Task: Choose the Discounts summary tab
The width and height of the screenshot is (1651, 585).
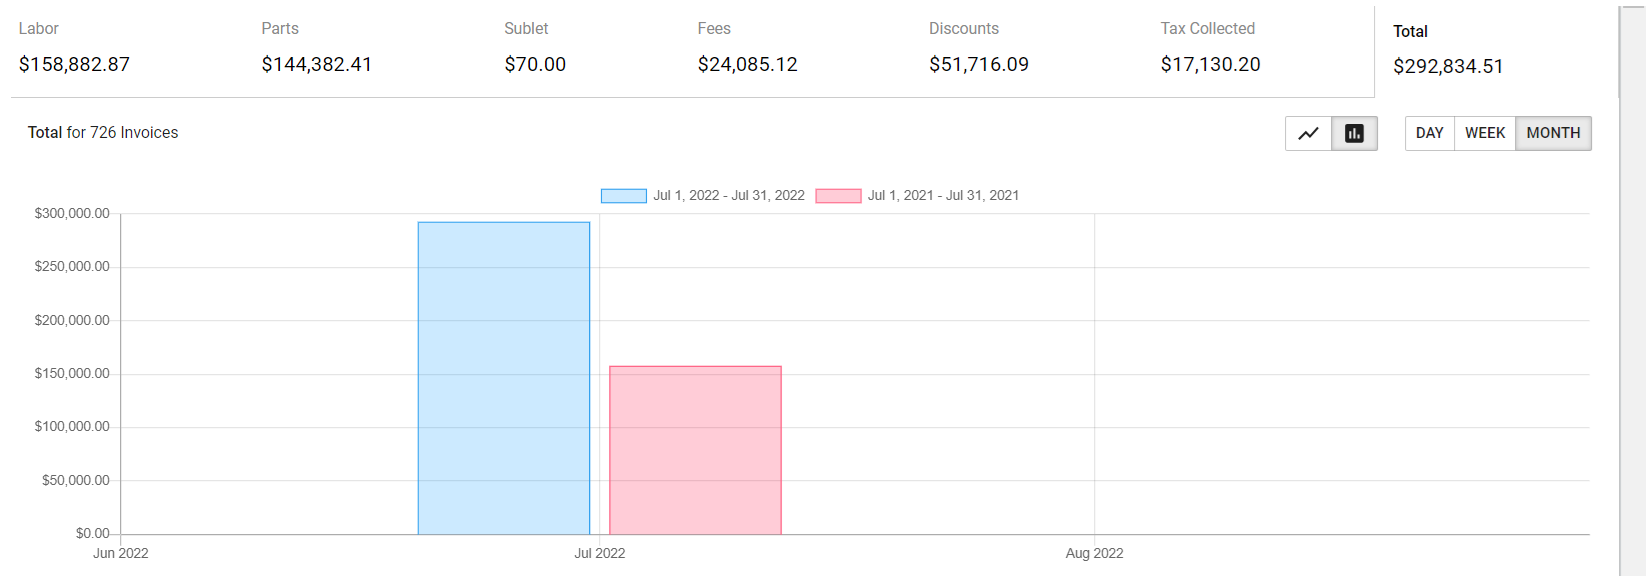Action: click(978, 48)
